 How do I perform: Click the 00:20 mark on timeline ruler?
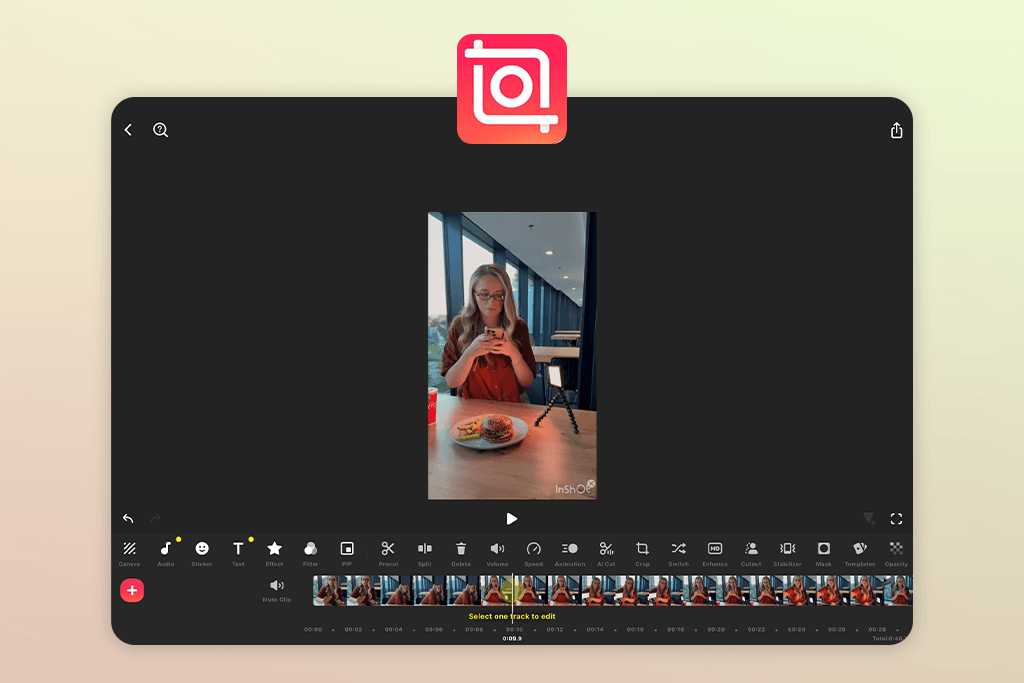tap(716, 629)
